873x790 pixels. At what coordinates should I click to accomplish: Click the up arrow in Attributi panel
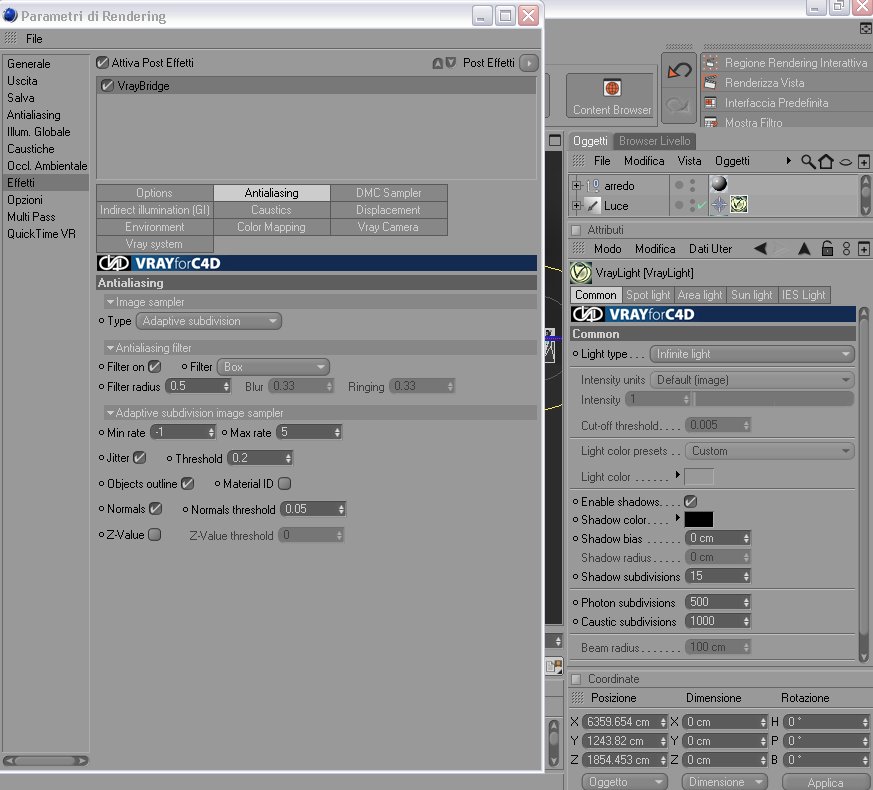point(803,248)
